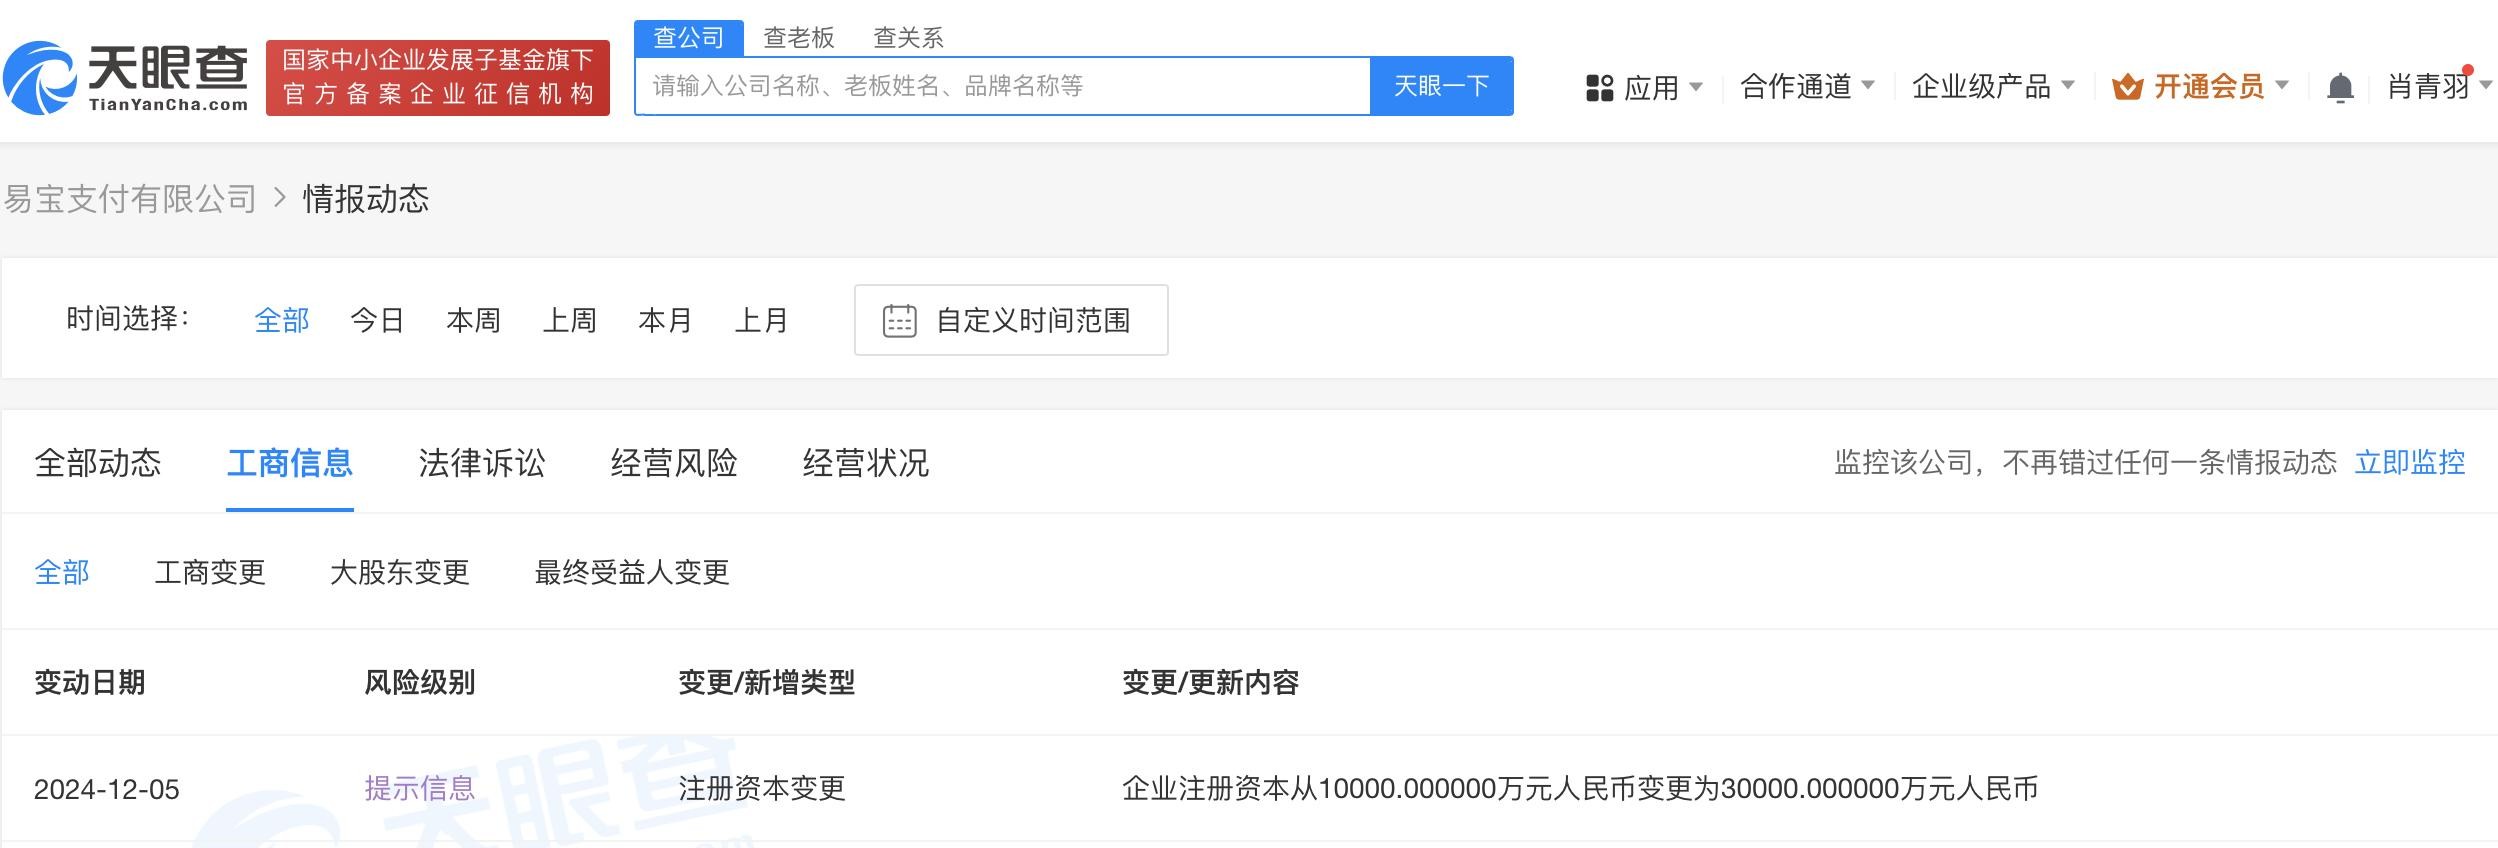
Task: Click the TianYanCha logo icon
Action: coord(40,78)
